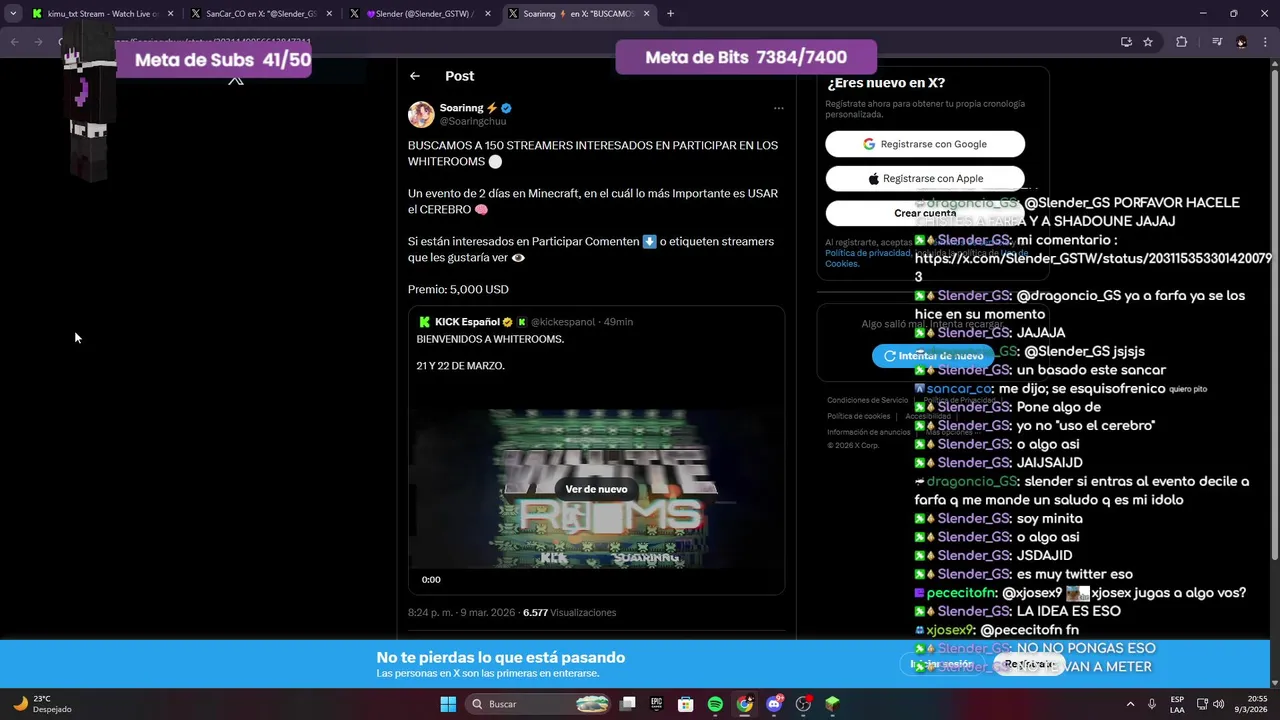Open Minecraft from the taskbar
This screenshot has width=1280, height=720.
click(x=832, y=704)
